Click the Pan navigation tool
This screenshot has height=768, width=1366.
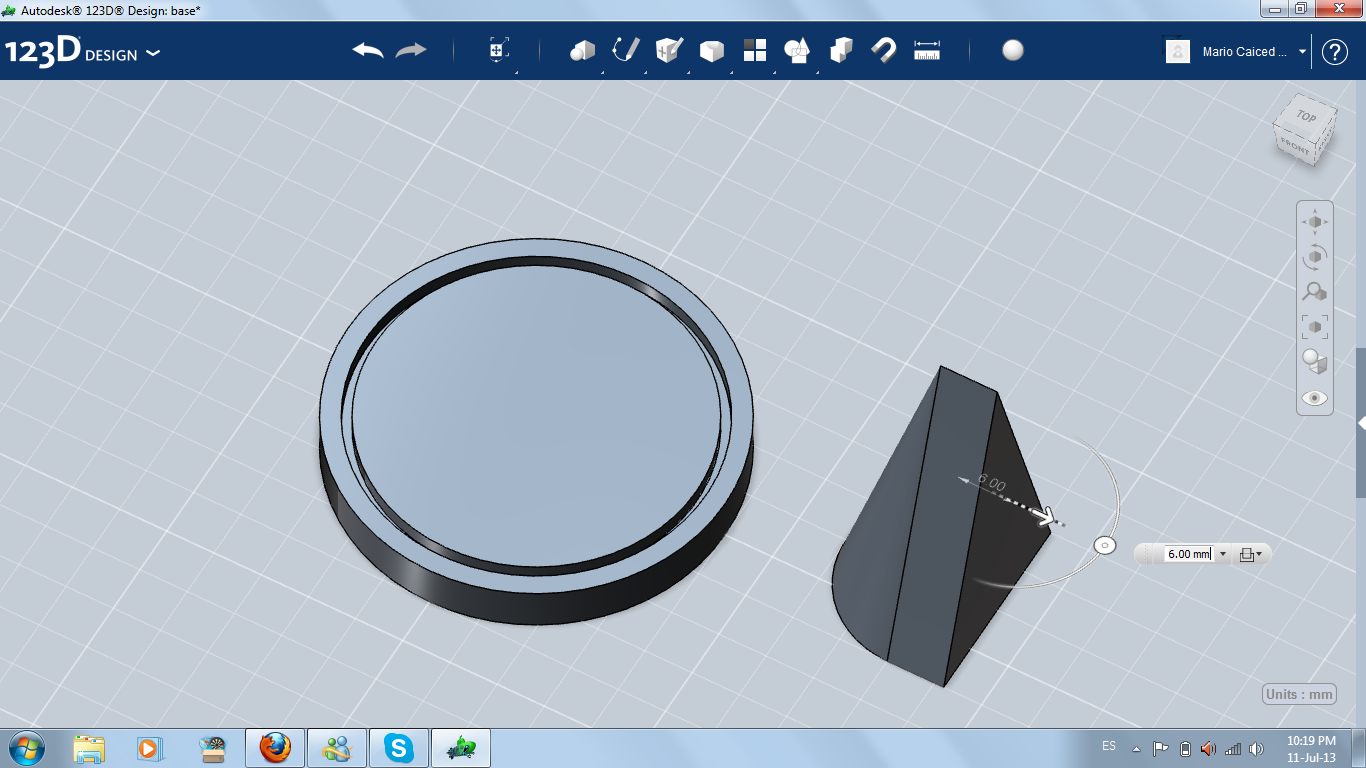1315,221
